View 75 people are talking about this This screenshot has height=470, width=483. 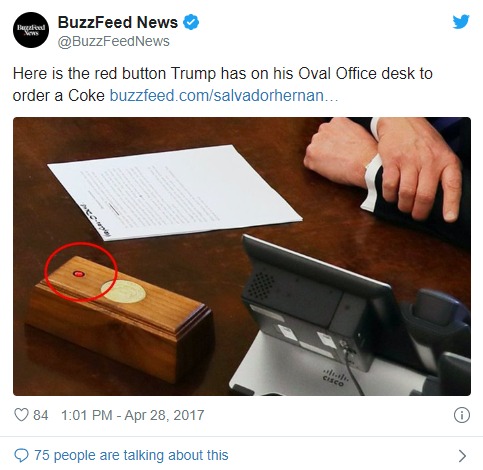coord(131,455)
